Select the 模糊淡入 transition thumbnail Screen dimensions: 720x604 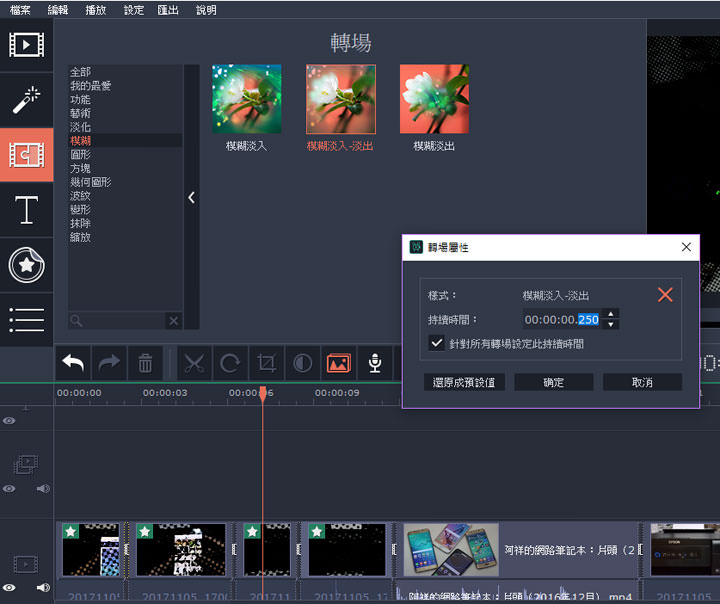pyautogui.click(x=247, y=99)
